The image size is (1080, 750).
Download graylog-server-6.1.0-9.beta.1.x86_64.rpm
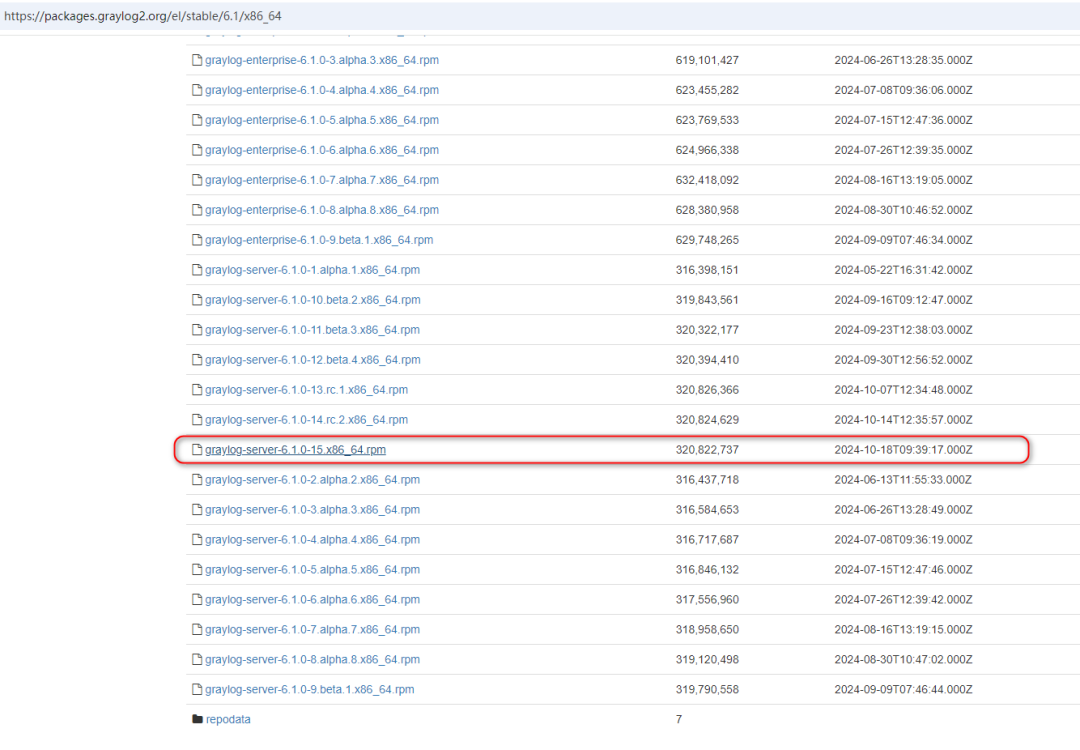309,689
